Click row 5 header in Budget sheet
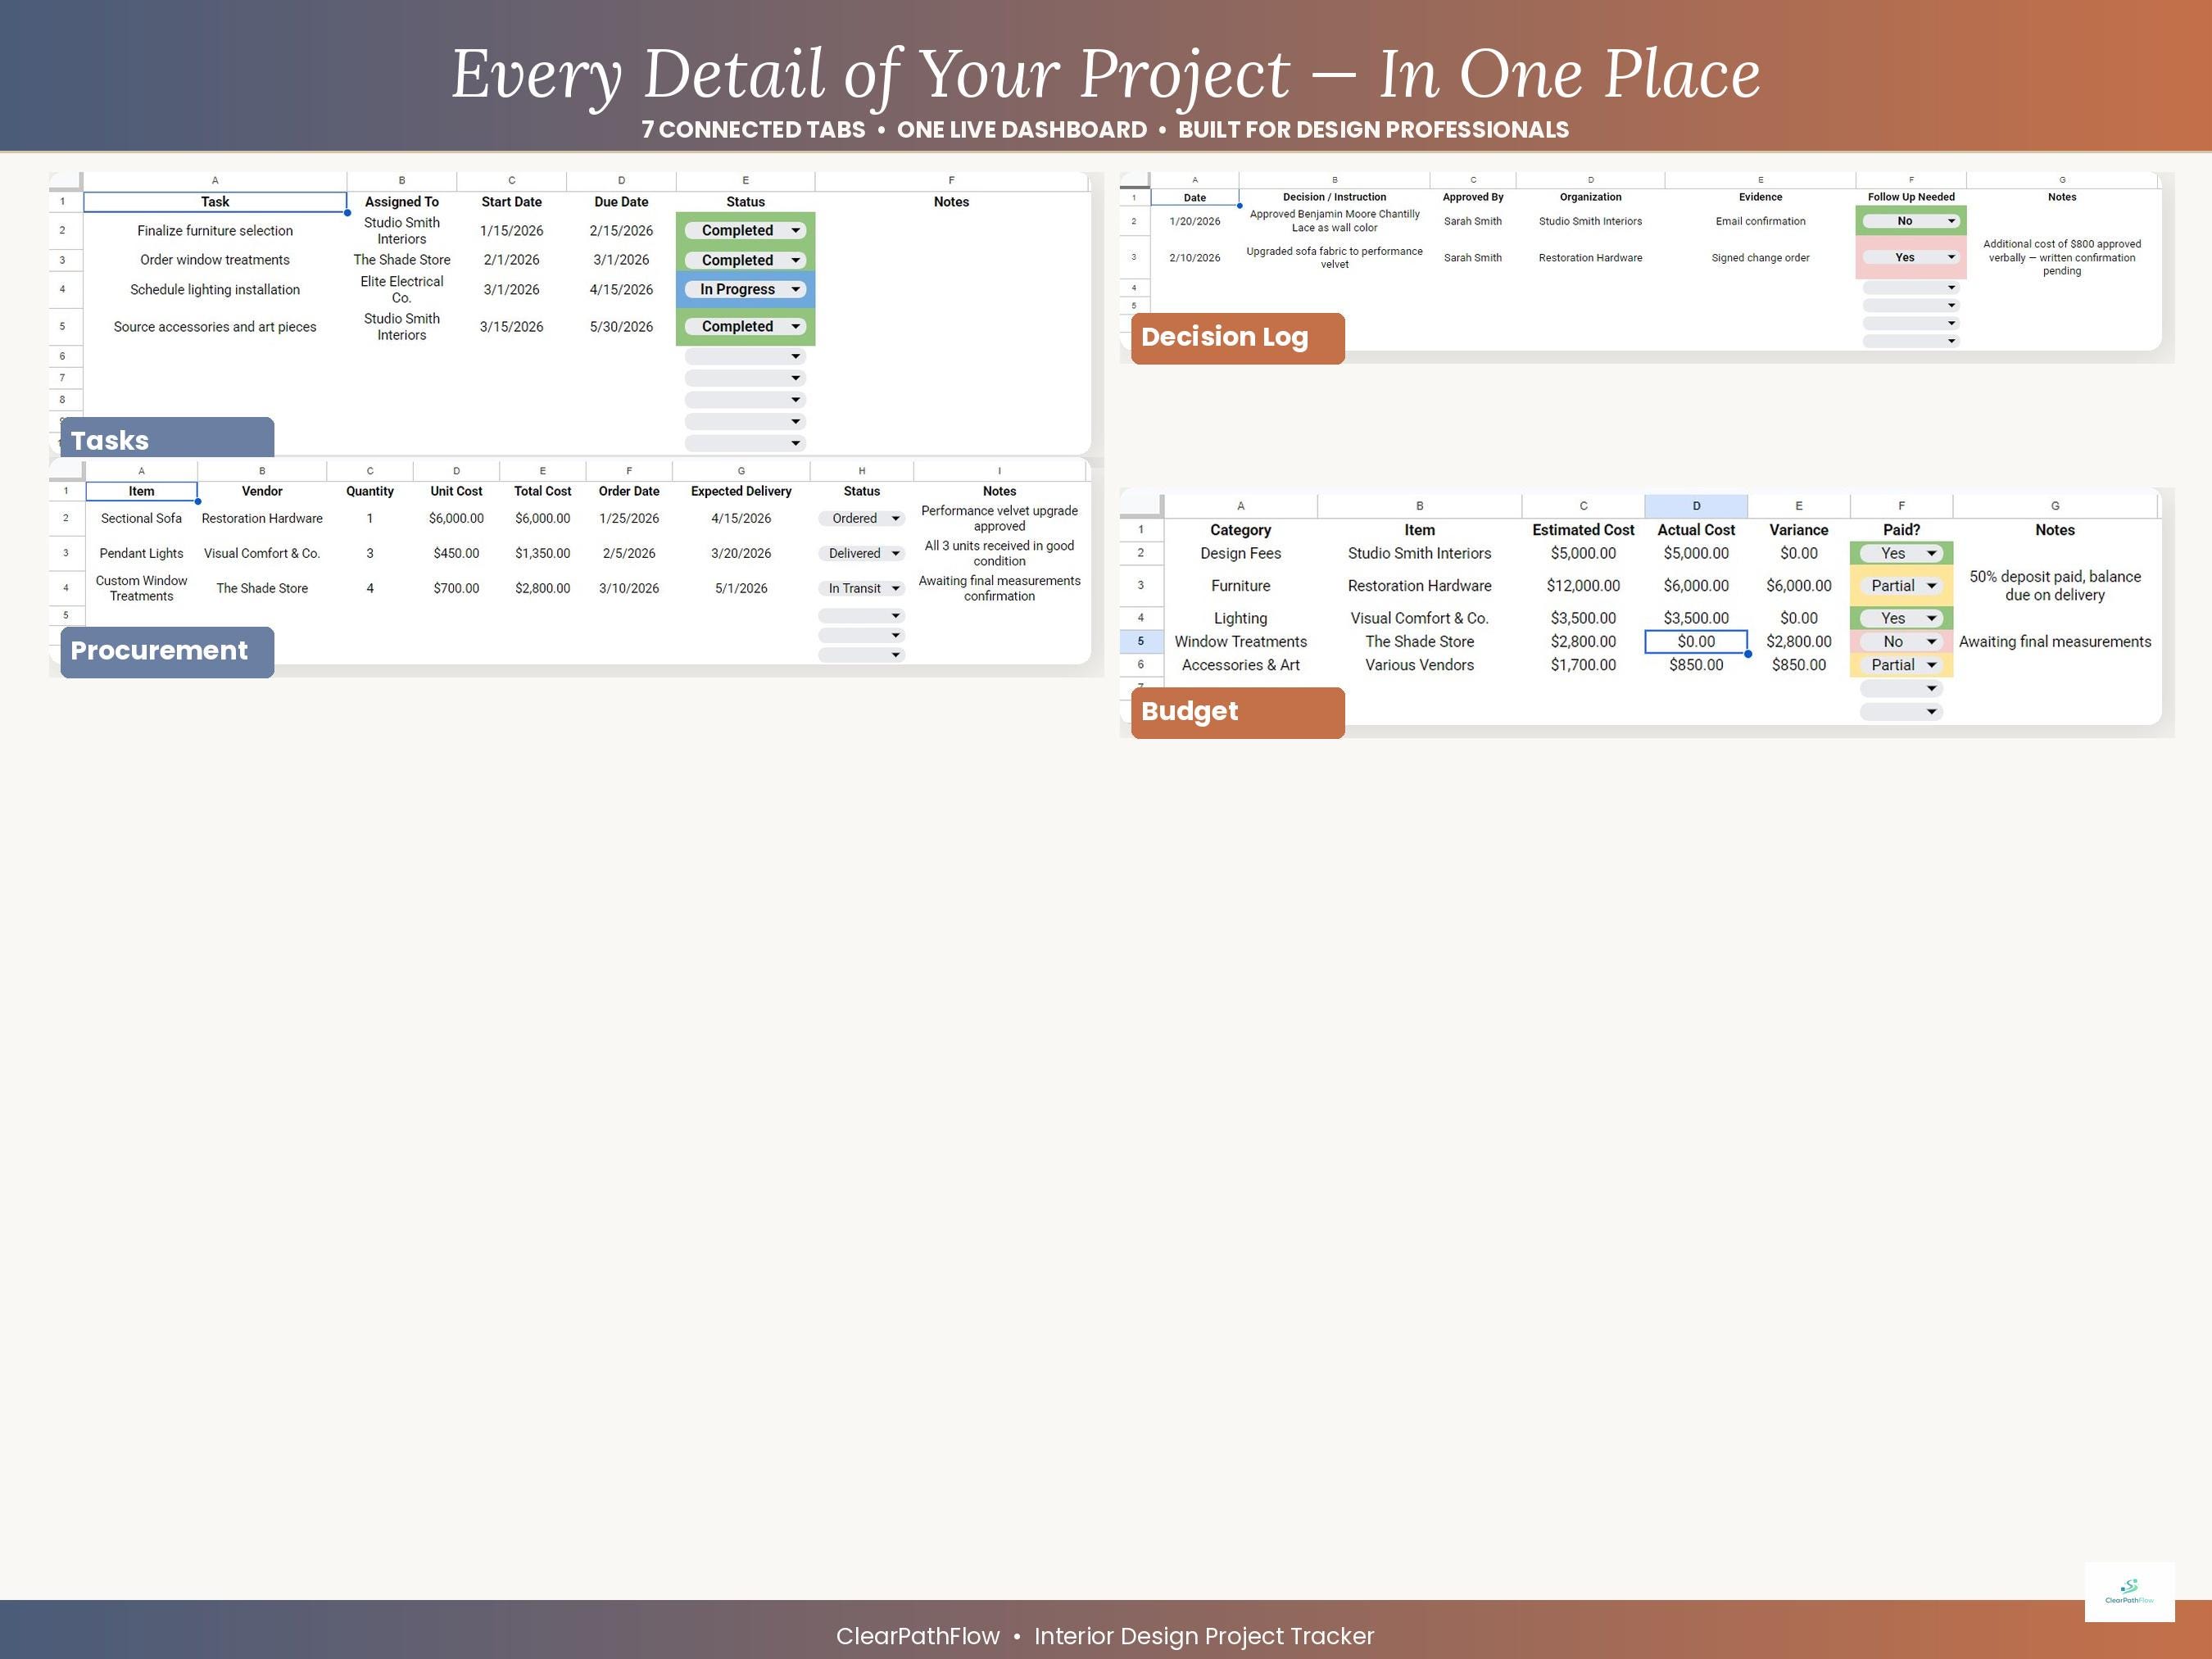This screenshot has height=1659, width=2212. tap(1141, 642)
